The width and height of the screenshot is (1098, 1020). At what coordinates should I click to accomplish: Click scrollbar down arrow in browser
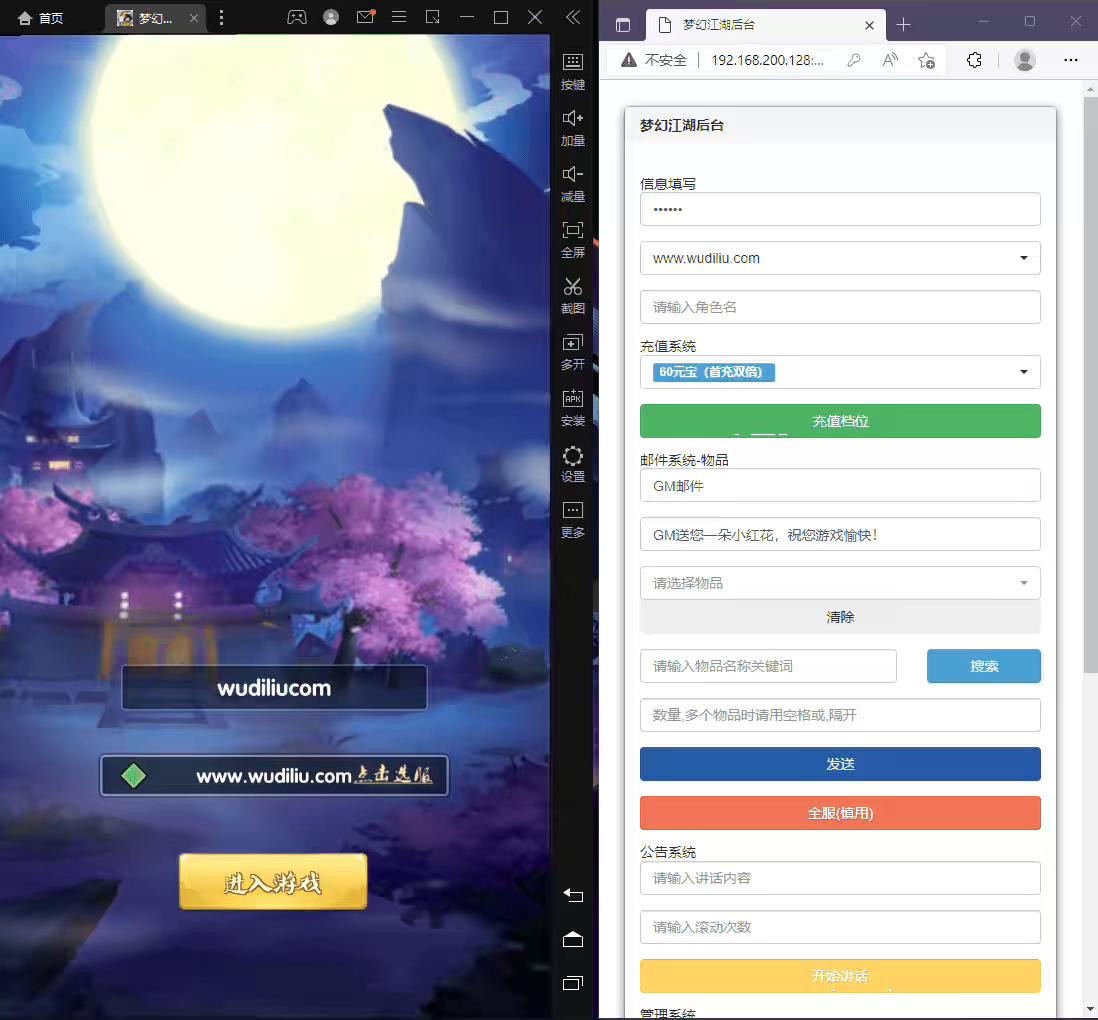[x=1090, y=1009]
